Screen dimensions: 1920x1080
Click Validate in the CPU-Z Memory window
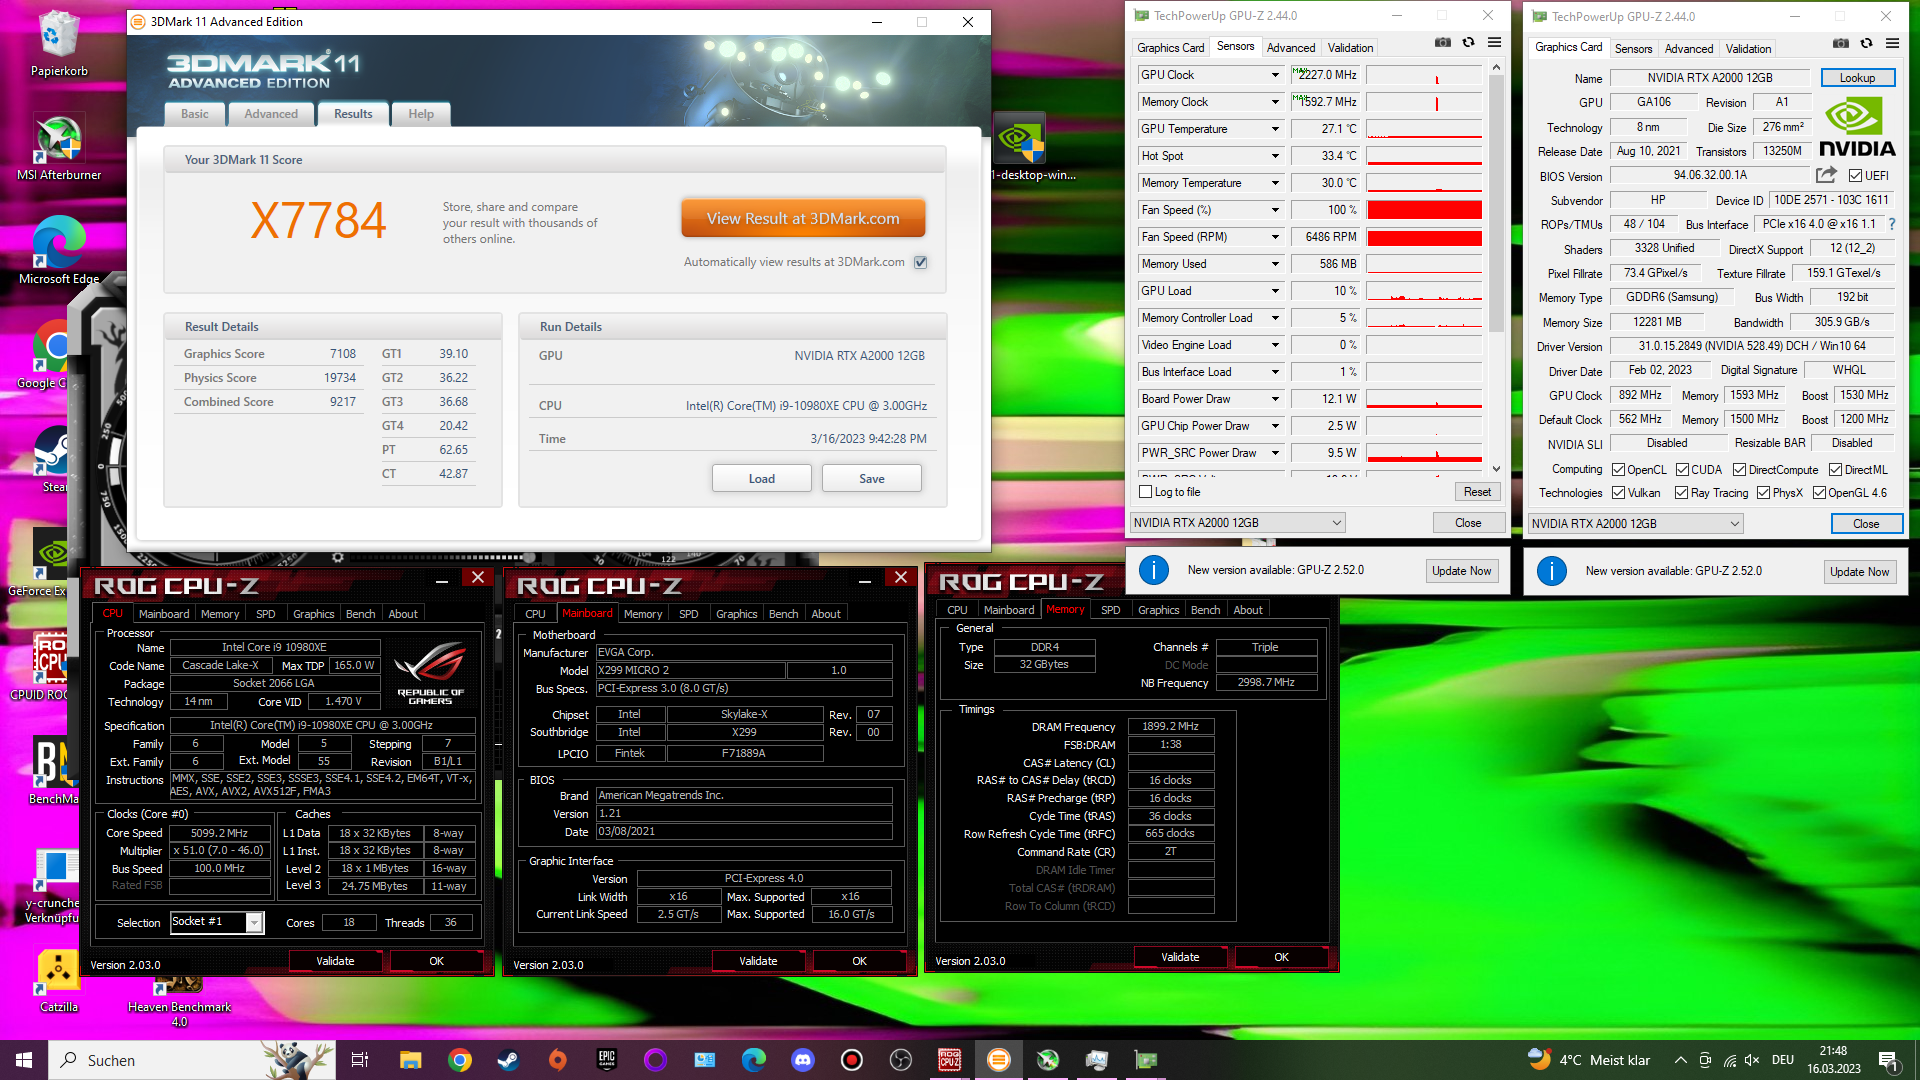pyautogui.click(x=1180, y=957)
